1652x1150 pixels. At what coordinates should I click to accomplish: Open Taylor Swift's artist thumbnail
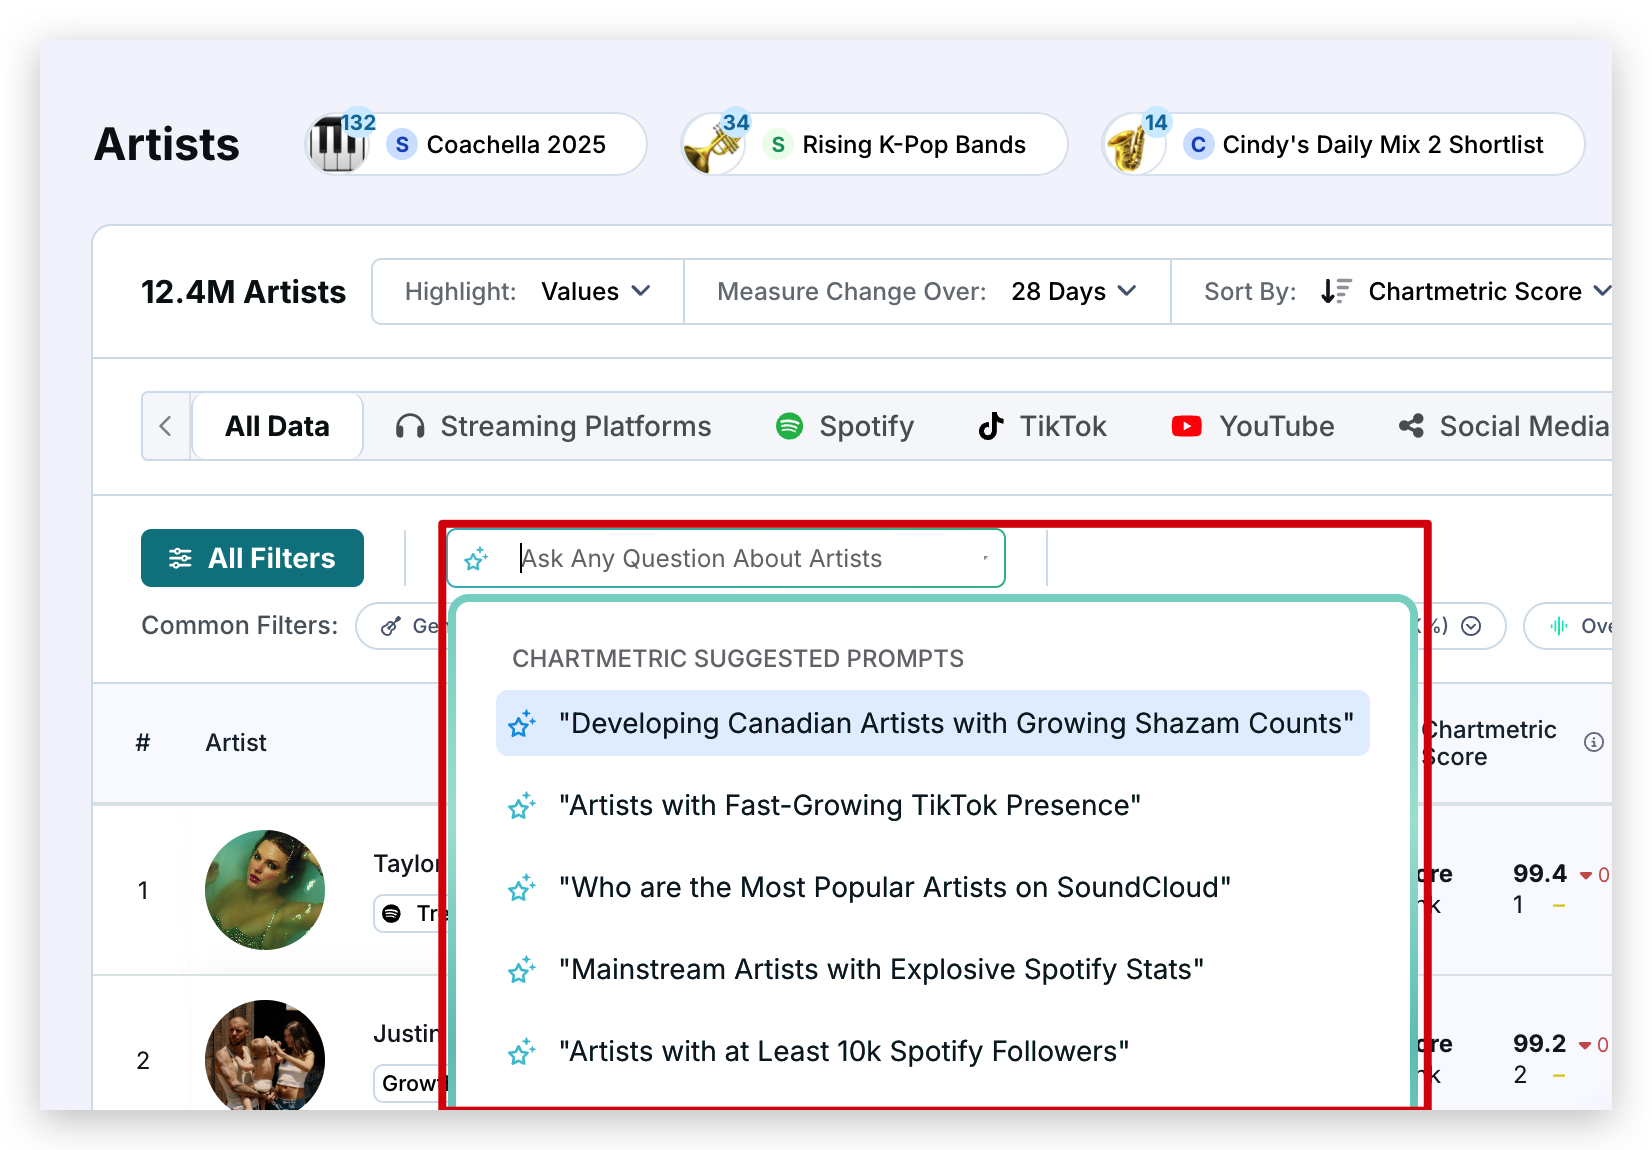click(265, 890)
